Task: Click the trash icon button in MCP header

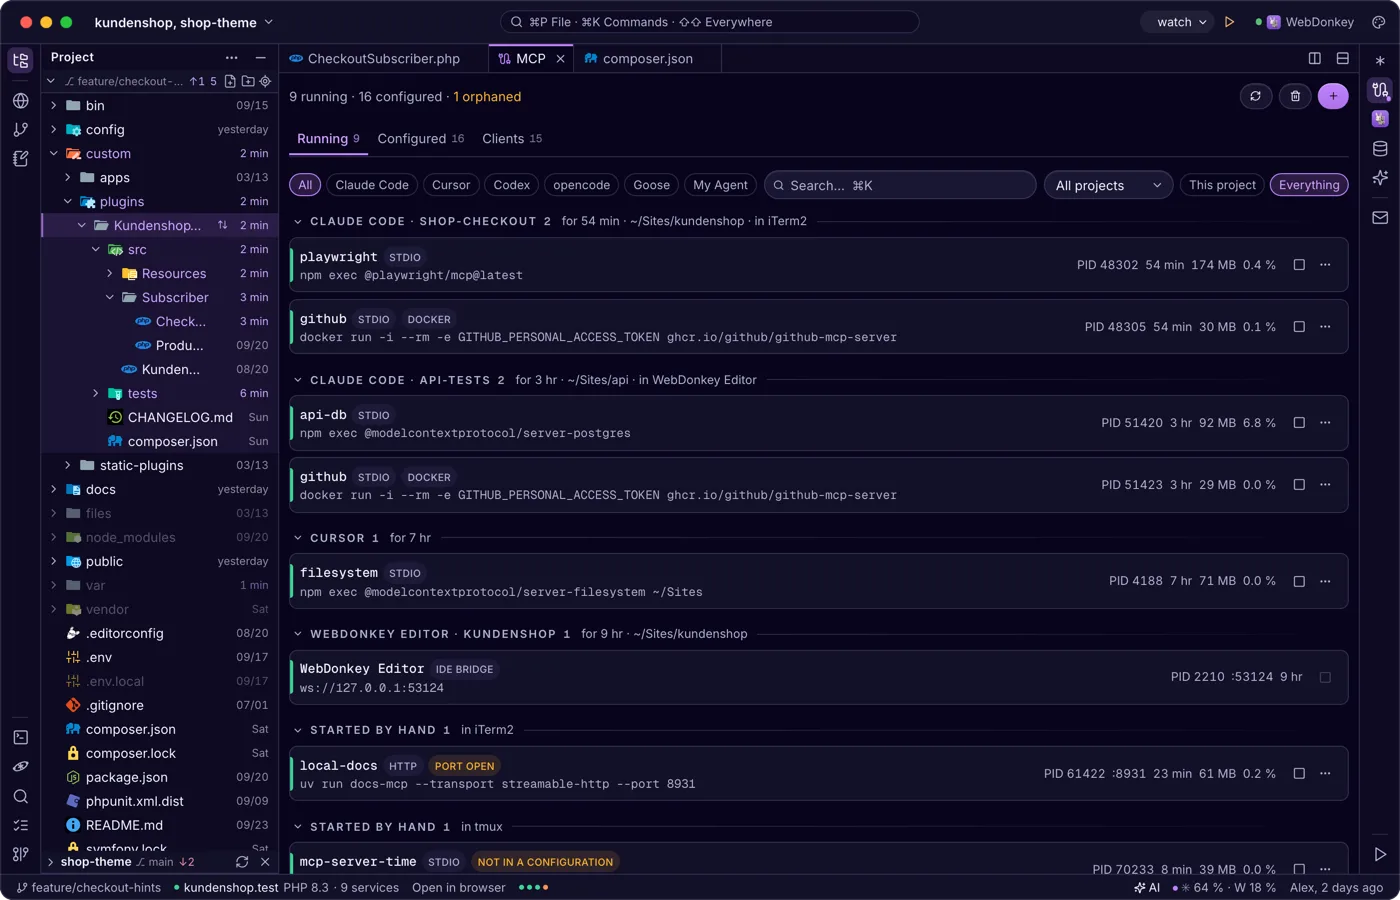Action: 1295,96
